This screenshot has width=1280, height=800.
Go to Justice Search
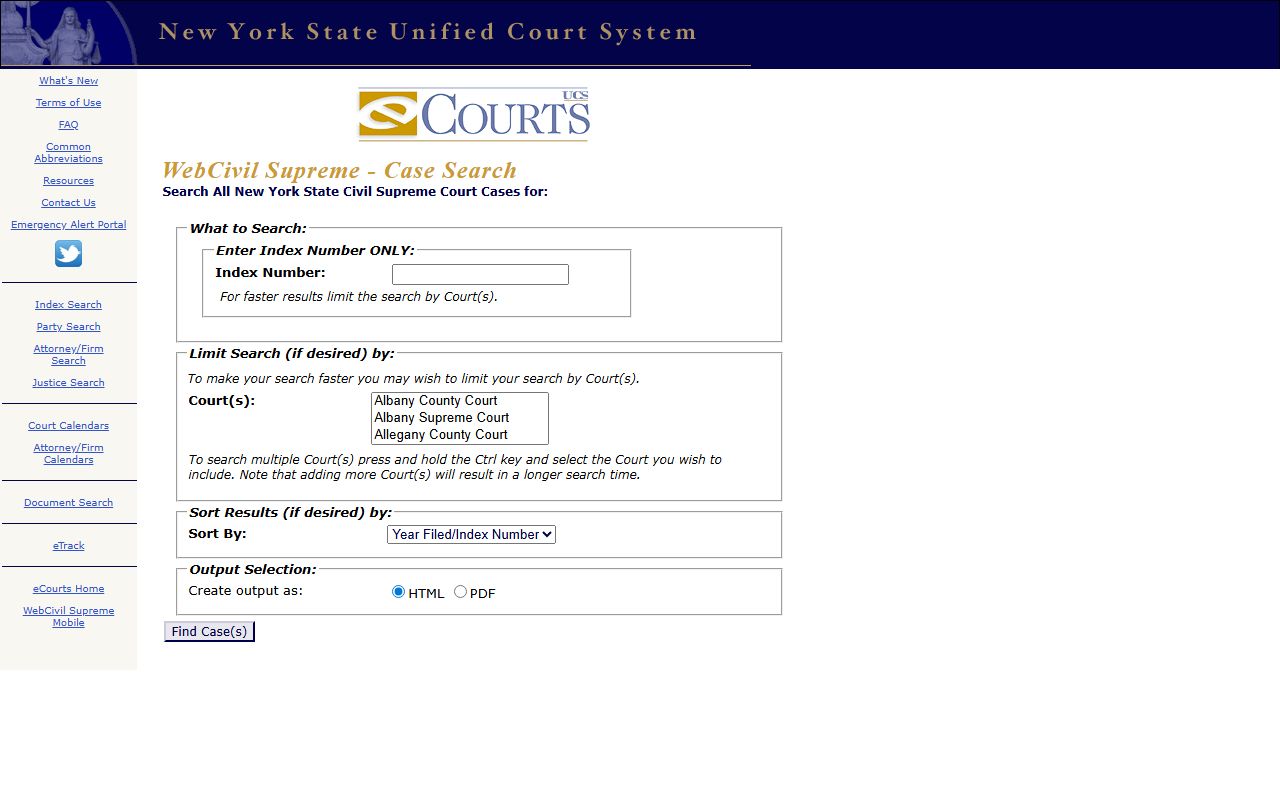click(69, 383)
